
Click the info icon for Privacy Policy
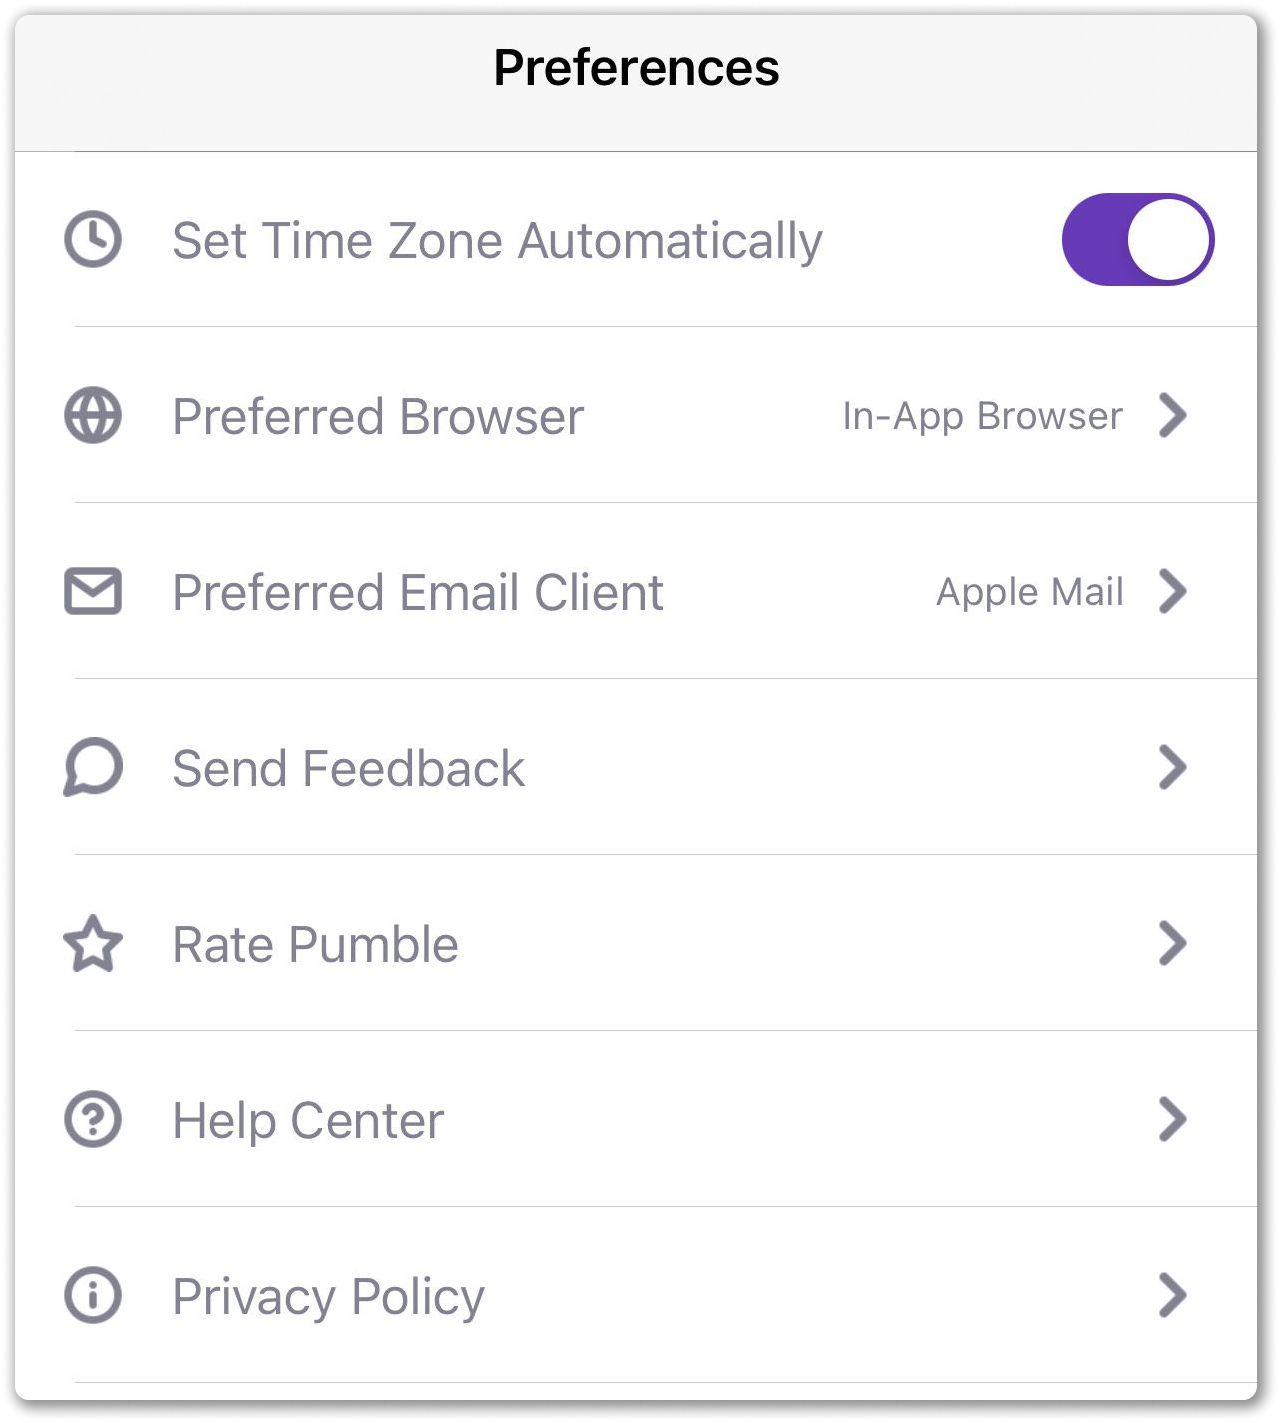[x=93, y=1296]
